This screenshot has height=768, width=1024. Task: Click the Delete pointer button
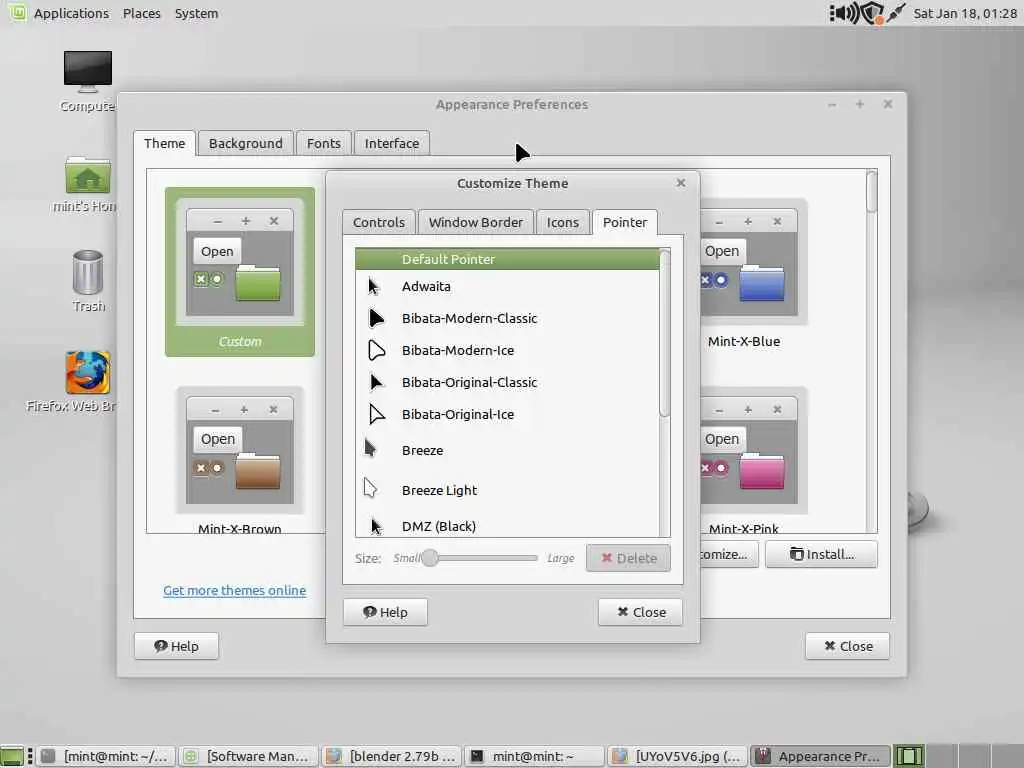tap(628, 558)
